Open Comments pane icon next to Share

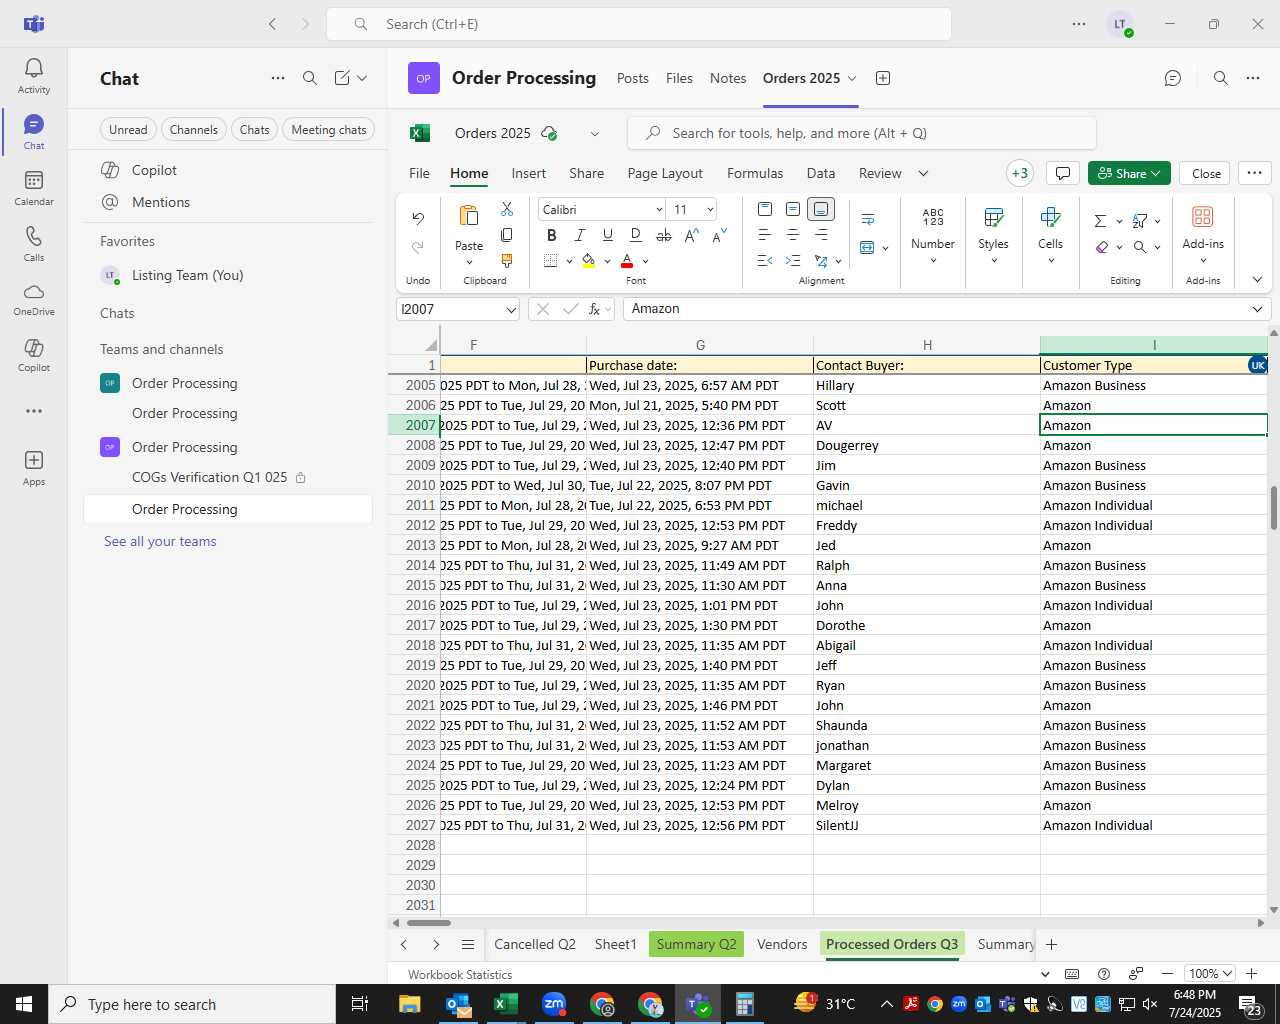[x=1063, y=173]
